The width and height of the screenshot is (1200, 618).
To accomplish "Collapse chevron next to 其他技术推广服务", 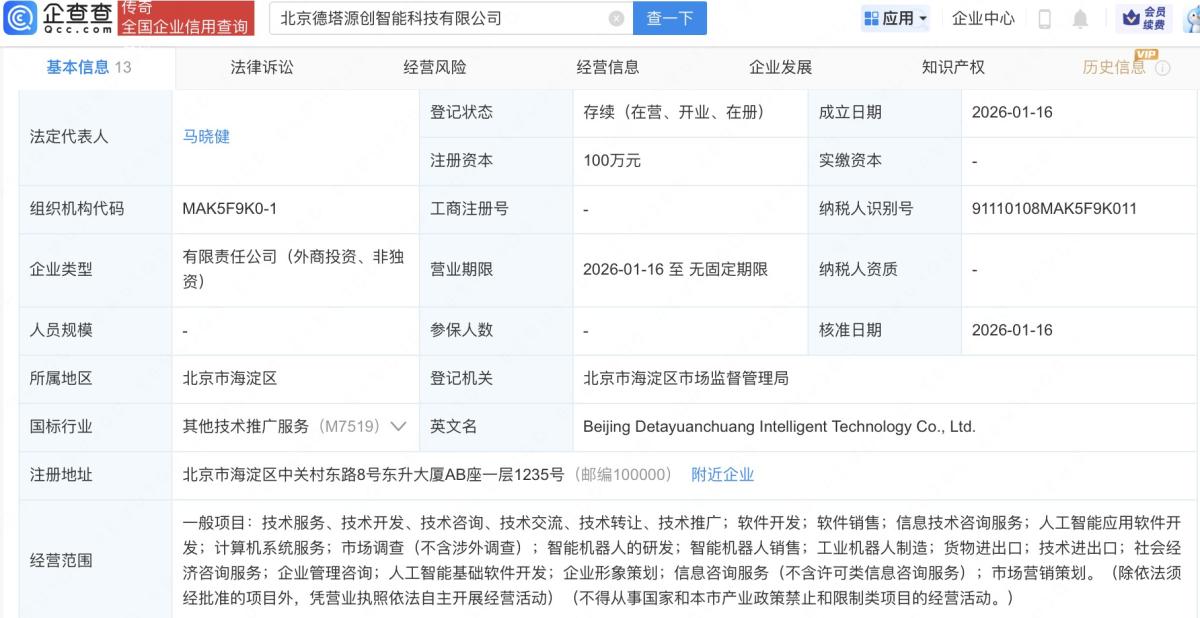I will click(399, 426).
